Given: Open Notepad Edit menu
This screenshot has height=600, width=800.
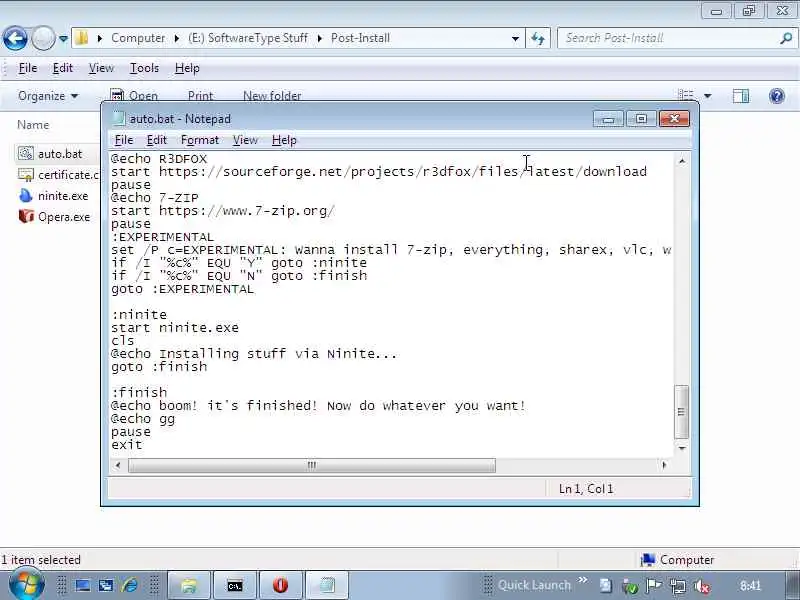Looking at the screenshot, I should coord(157,140).
